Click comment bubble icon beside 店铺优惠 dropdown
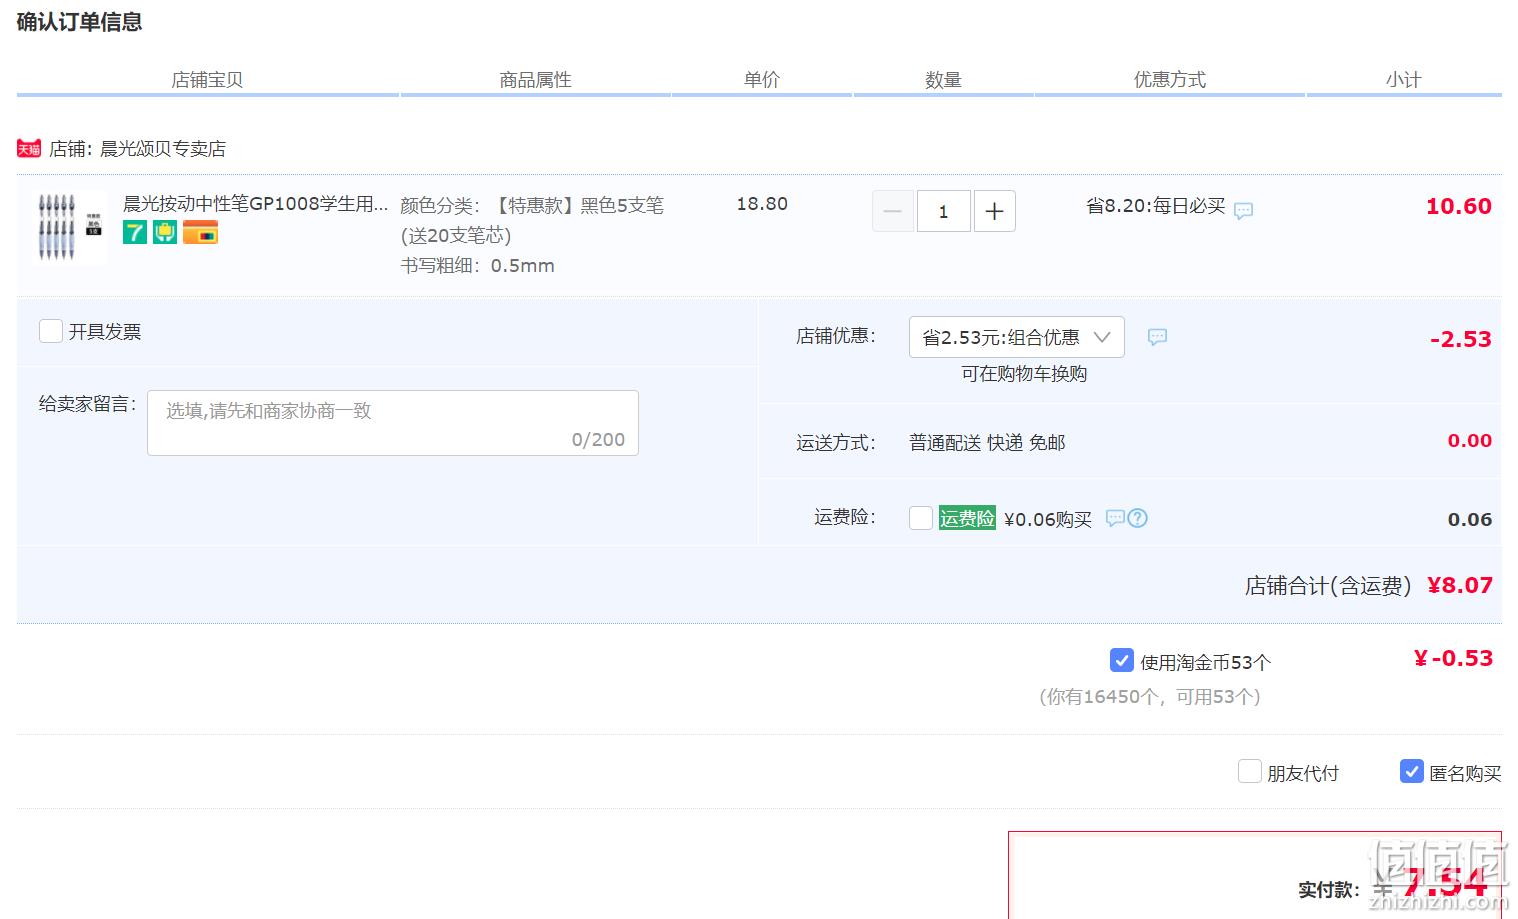The height and width of the screenshot is (919, 1518). point(1157,337)
